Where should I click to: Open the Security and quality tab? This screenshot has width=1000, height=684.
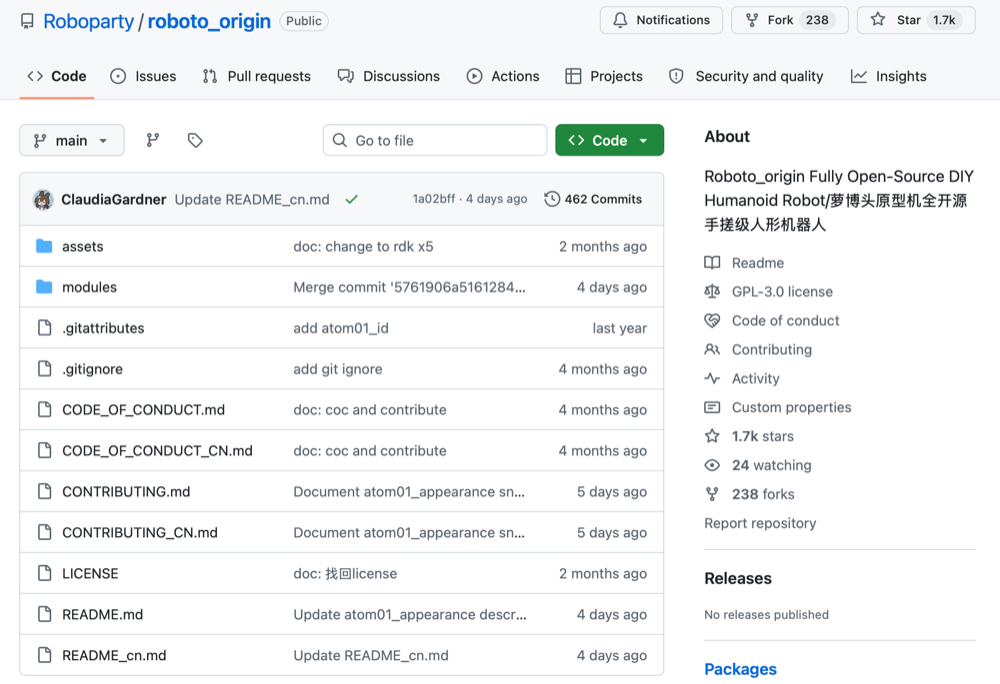click(746, 76)
